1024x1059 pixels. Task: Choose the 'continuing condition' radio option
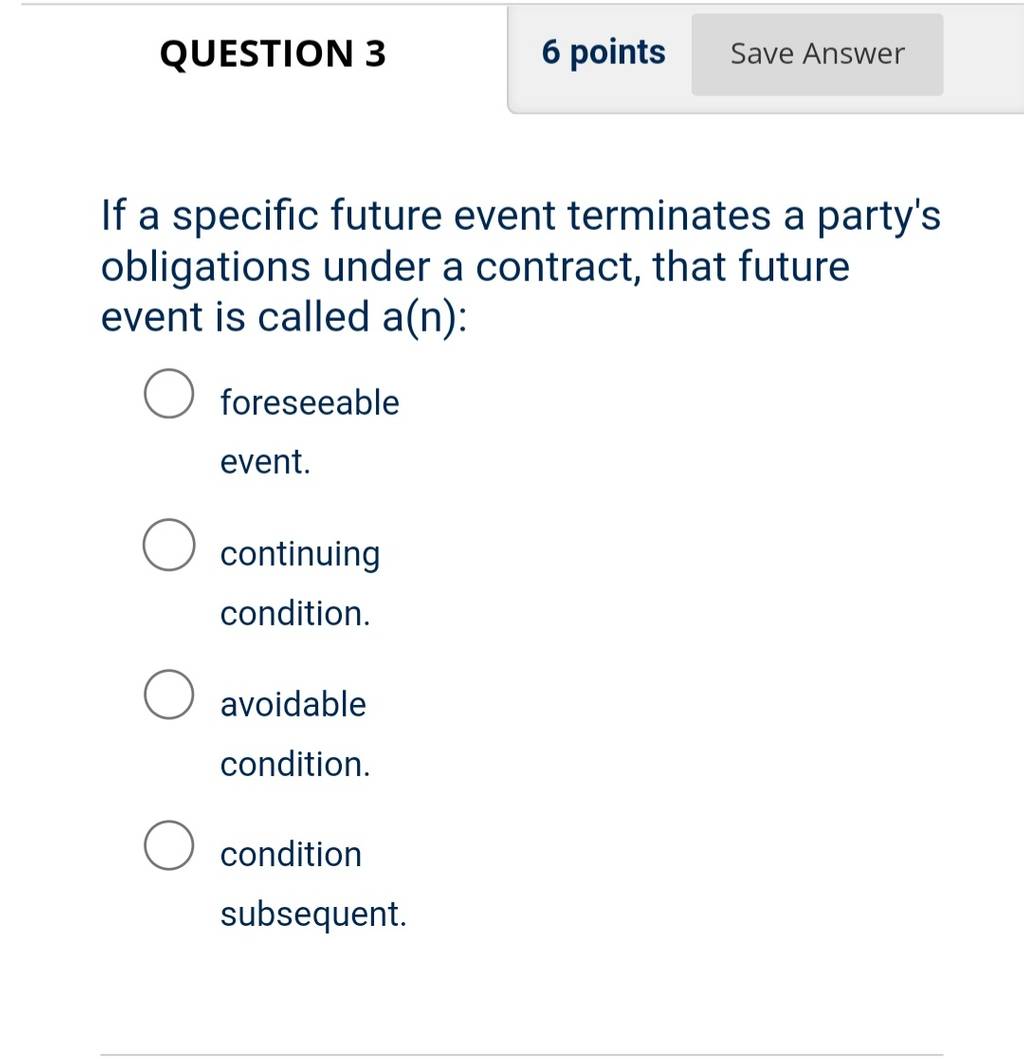(169, 545)
